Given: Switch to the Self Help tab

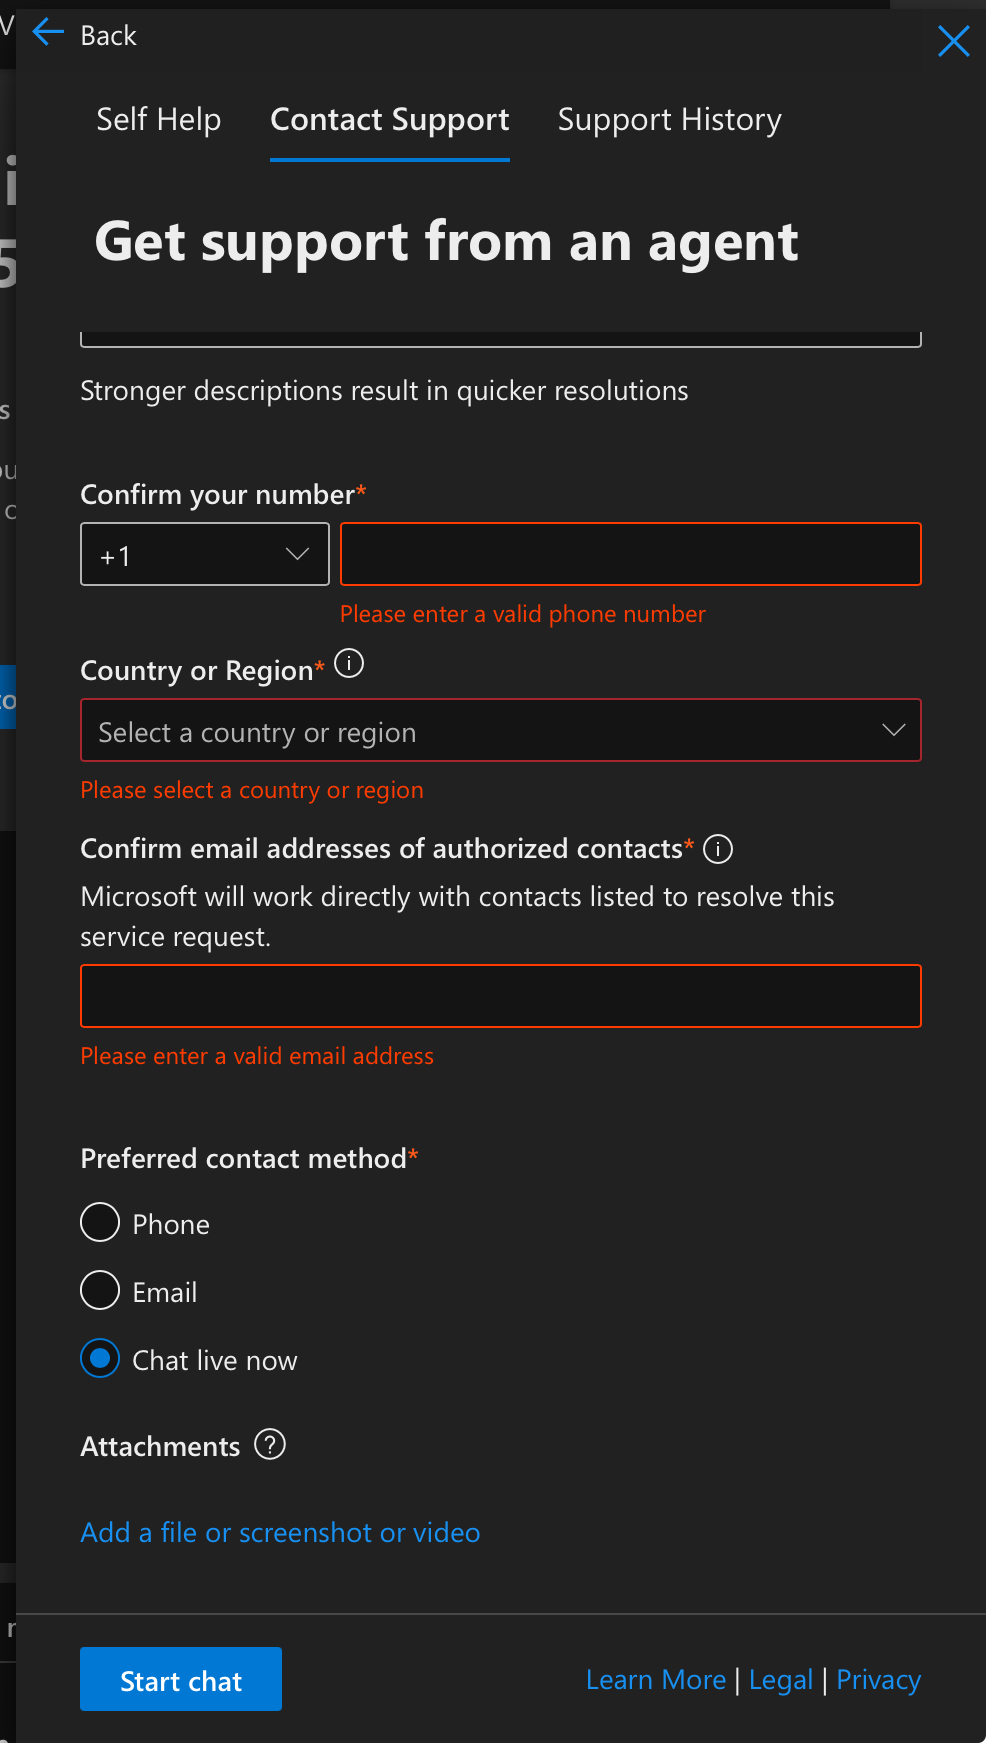Looking at the screenshot, I should [x=159, y=120].
